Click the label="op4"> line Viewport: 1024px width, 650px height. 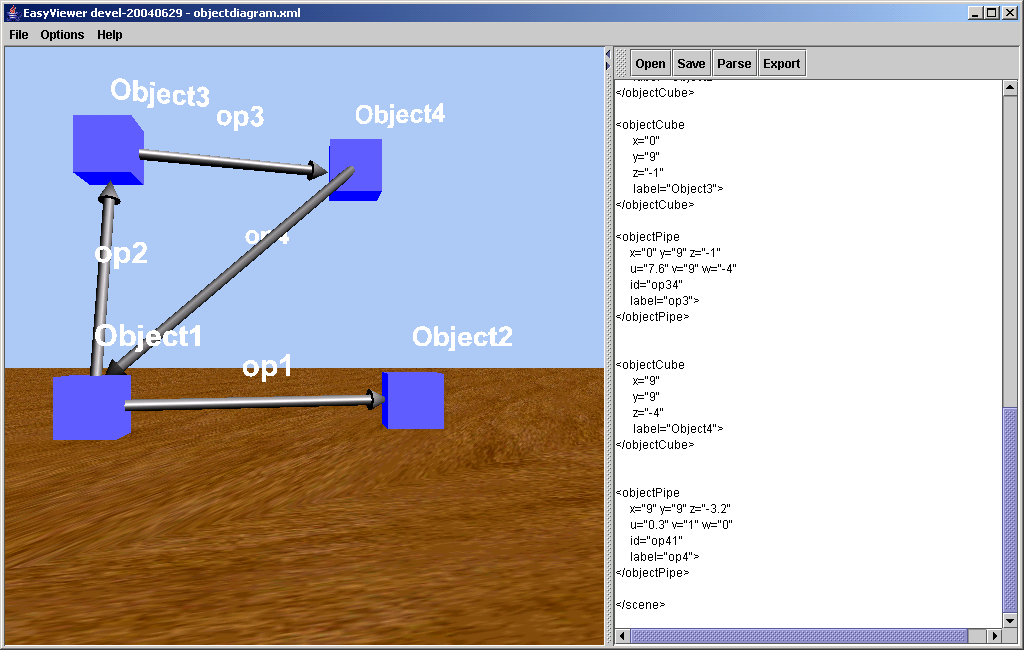click(664, 557)
